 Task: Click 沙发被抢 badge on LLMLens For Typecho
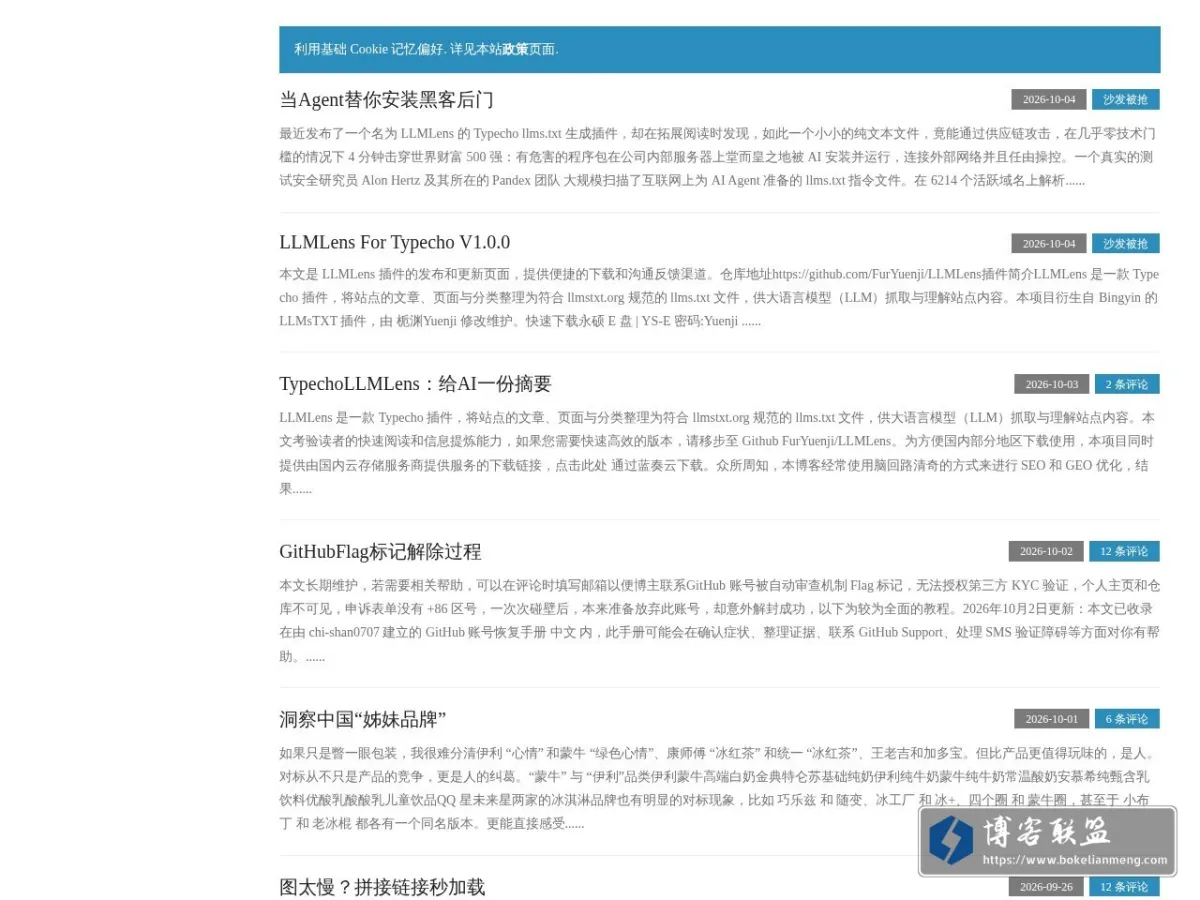tap(1125, 243)
